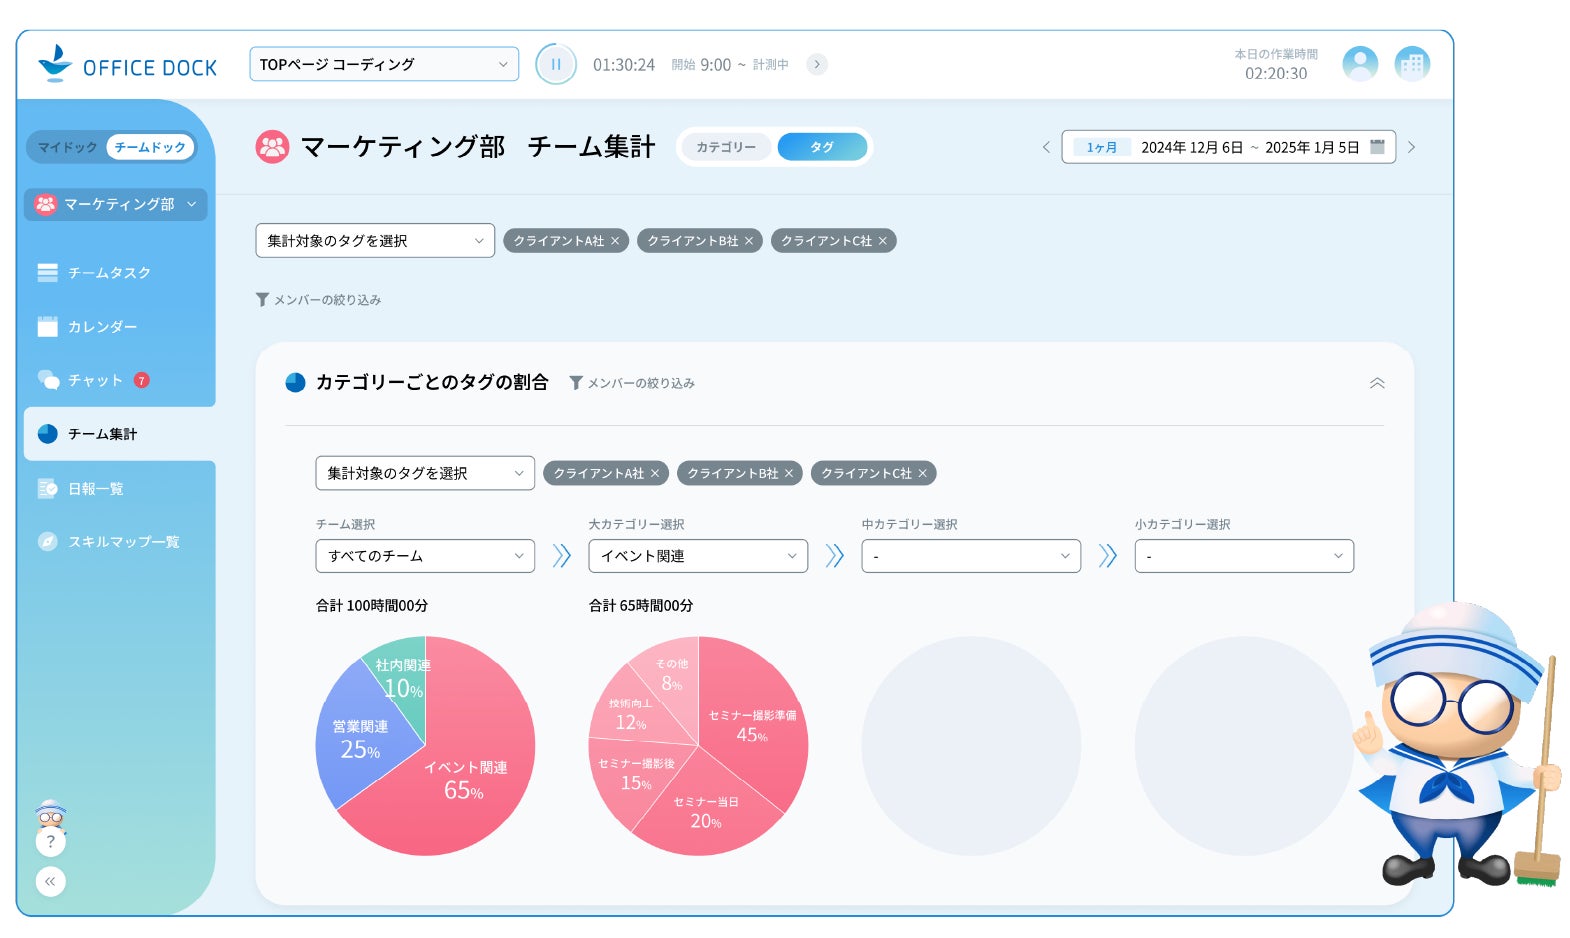Open スキルマップ一覧 in the sidebar
The height and width of the screenshot is (938, 1570).
click(123, 541)
